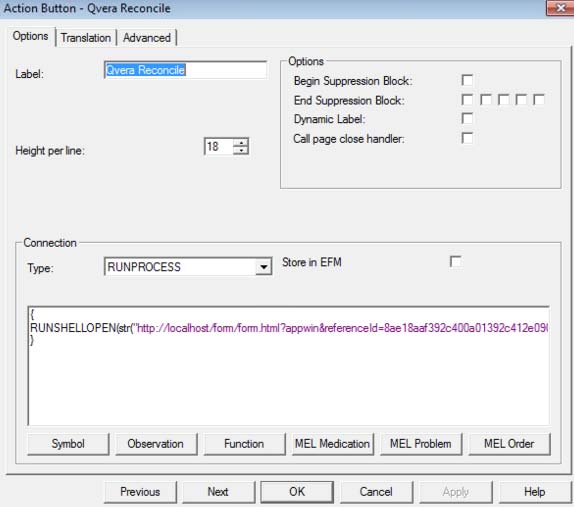Go to the Previous item
Viewport: 574px width, 507px height.
click(x=140, y=492)
